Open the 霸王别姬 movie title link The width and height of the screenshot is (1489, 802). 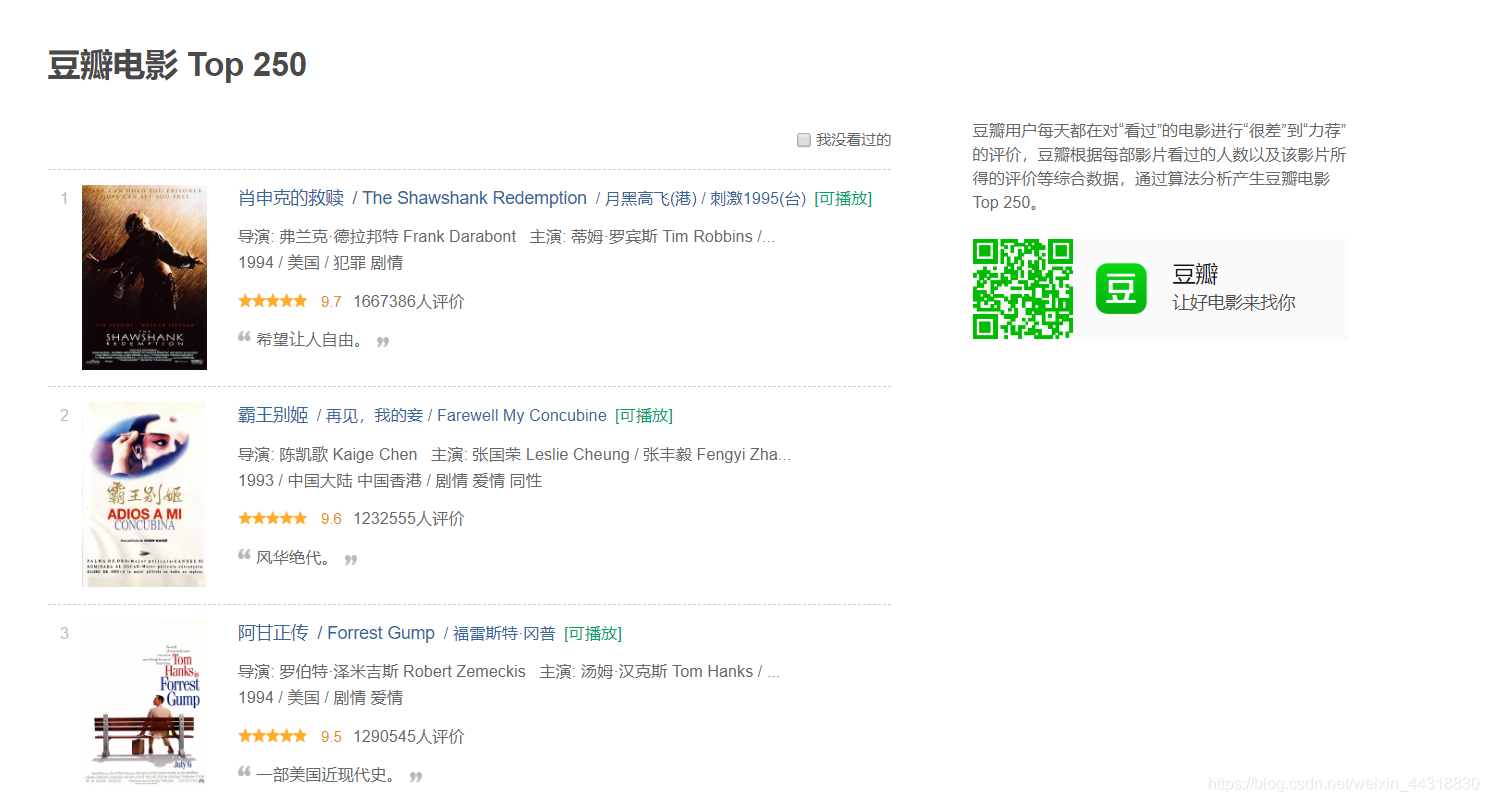click(x=273, y=415)
